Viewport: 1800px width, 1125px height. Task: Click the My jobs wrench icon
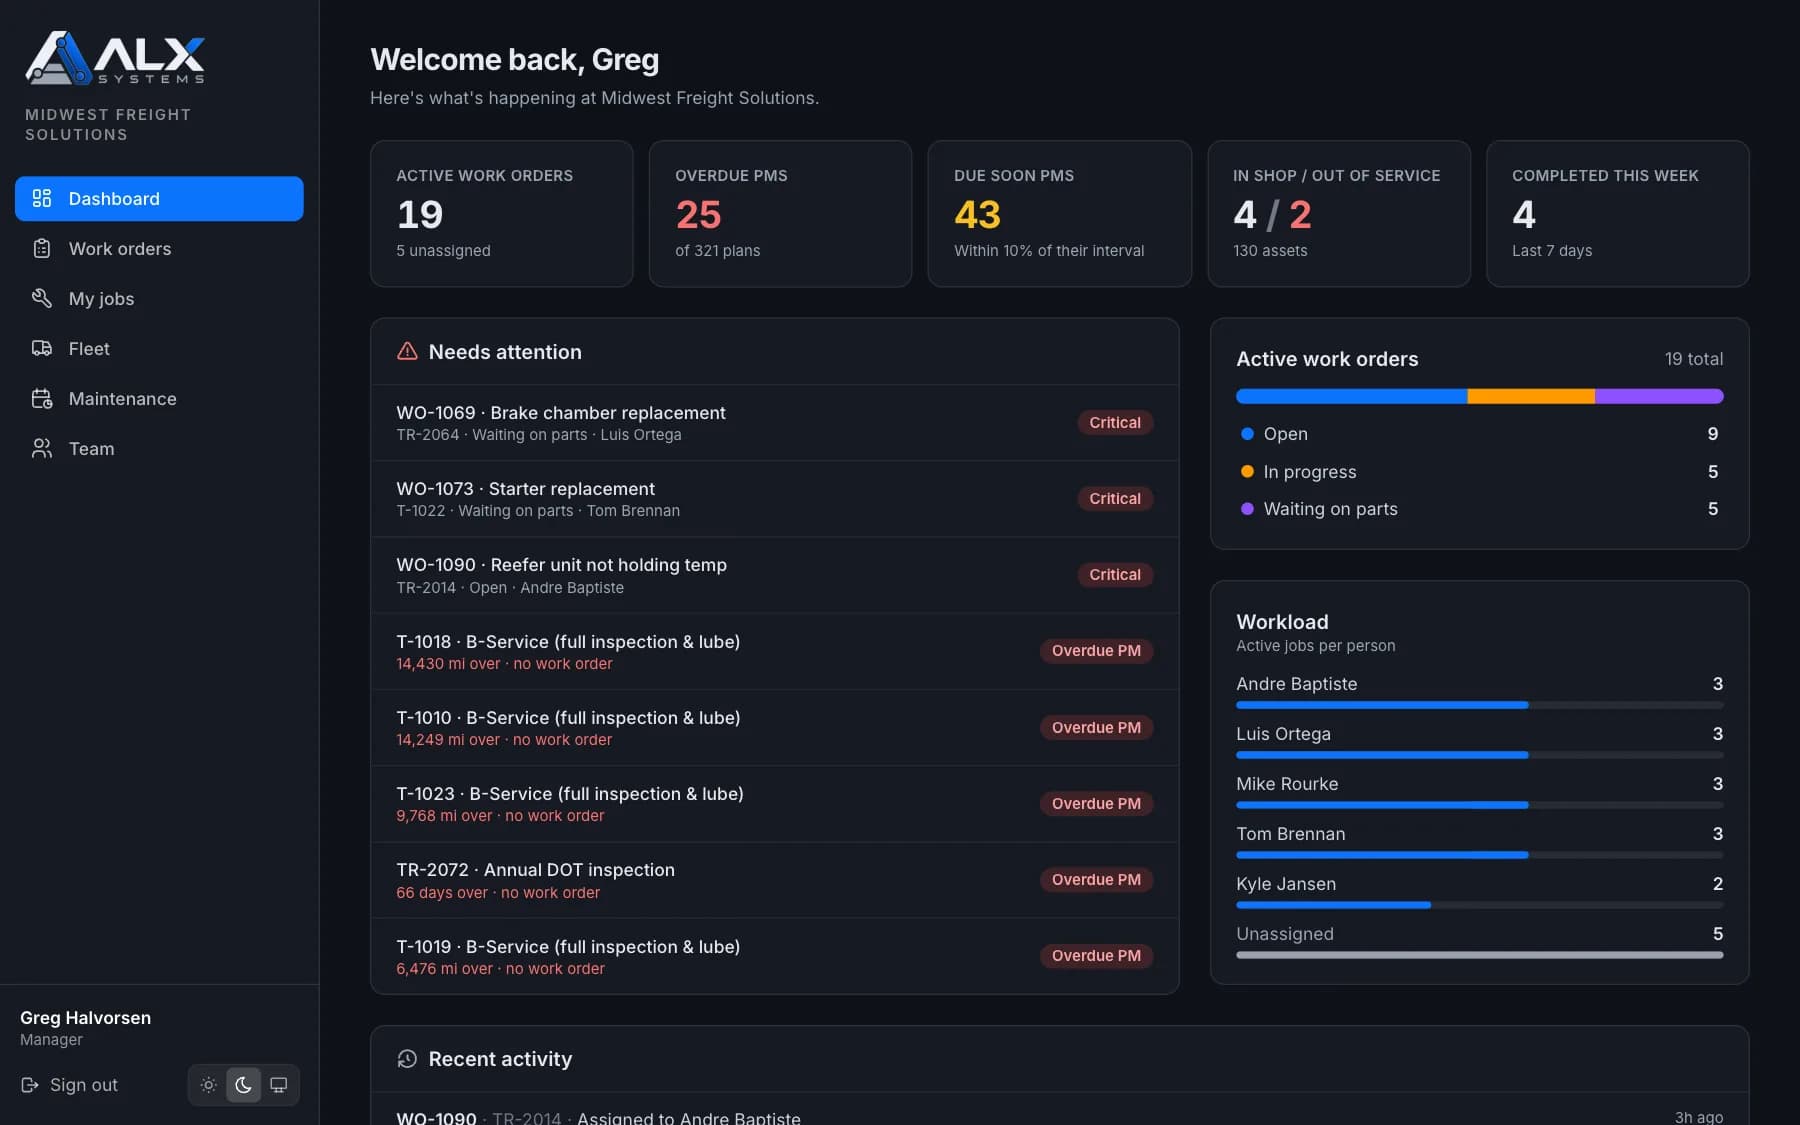tap(42, 298)
